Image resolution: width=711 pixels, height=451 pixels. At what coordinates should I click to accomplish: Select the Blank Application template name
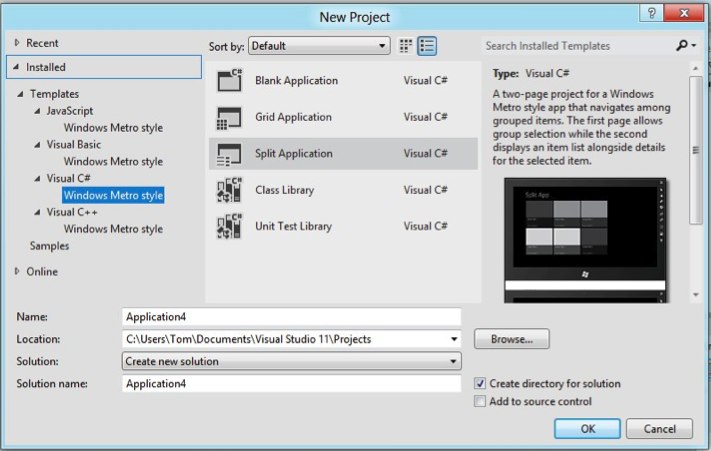click(297, 80)
